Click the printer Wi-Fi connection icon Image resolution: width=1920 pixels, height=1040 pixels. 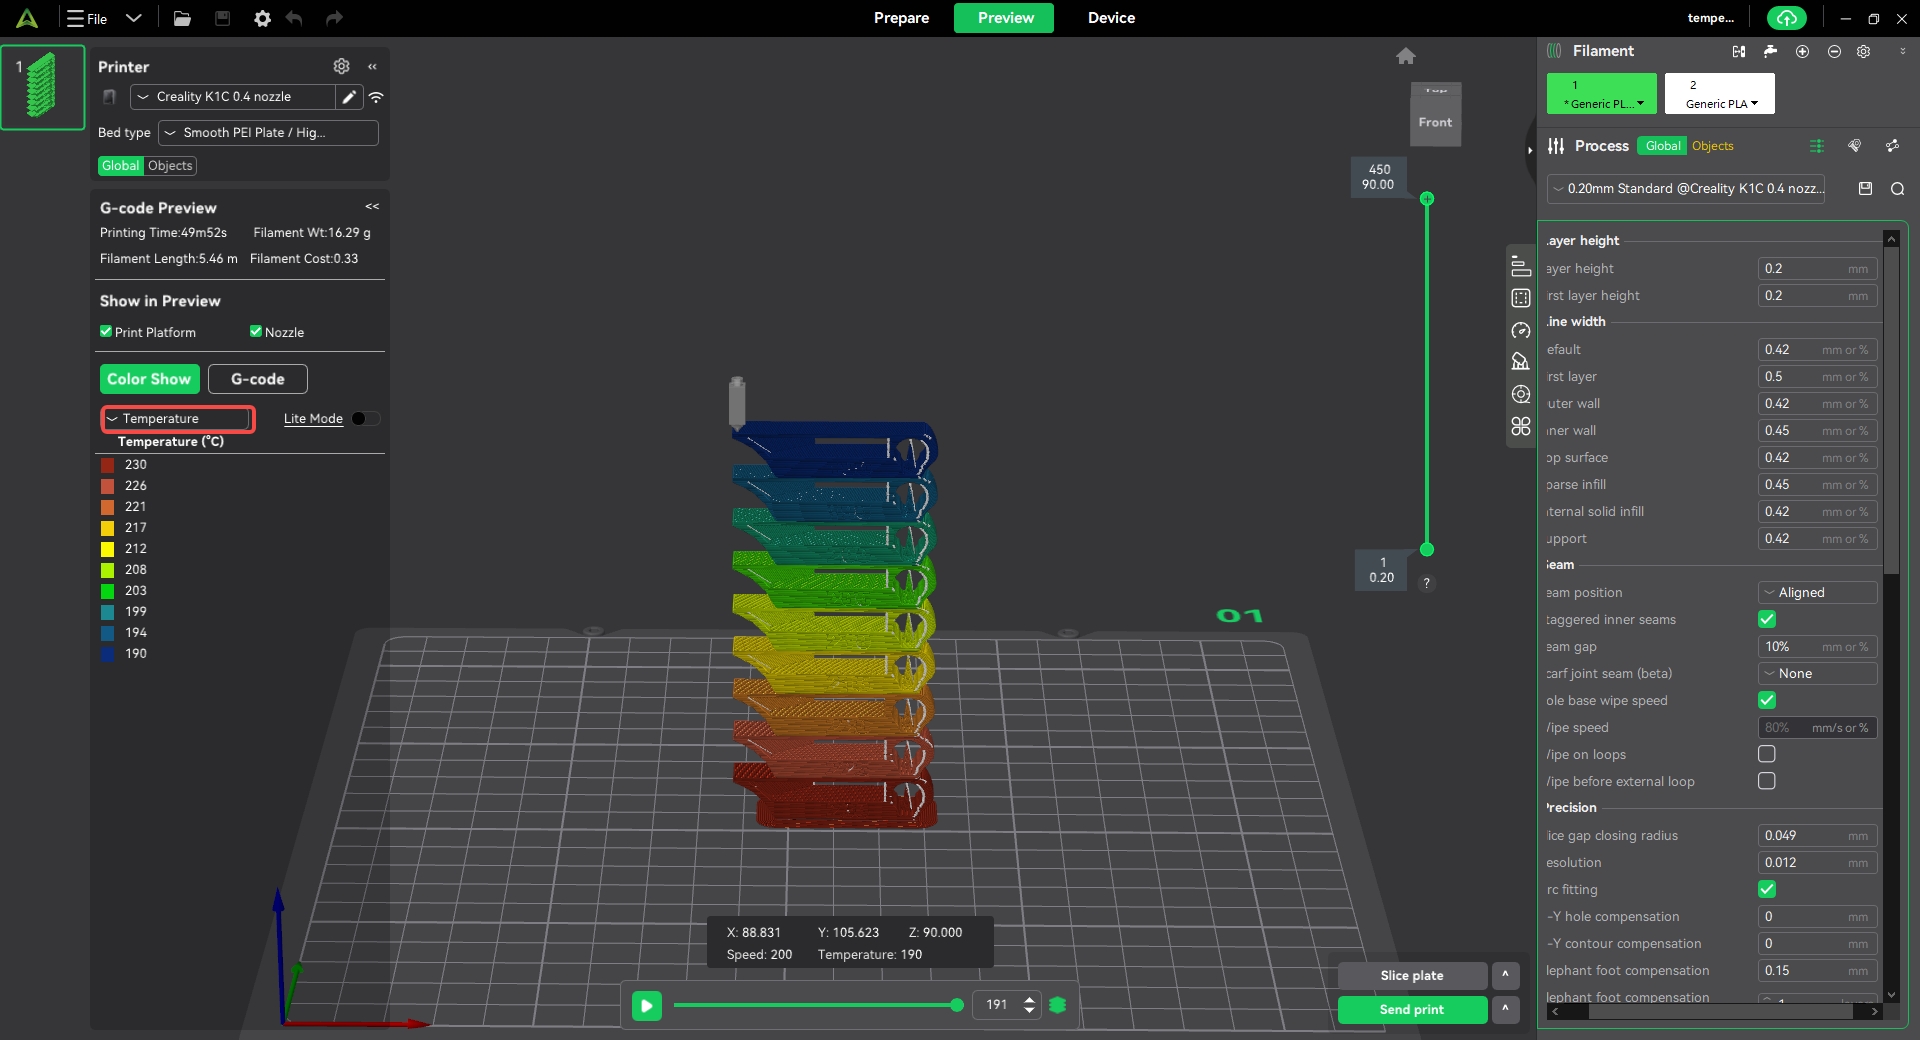coord(376,97)
